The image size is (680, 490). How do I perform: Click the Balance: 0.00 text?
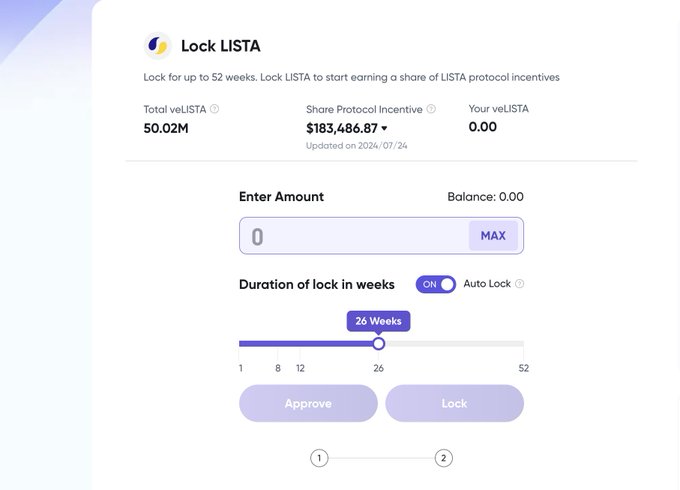point(485,197)
